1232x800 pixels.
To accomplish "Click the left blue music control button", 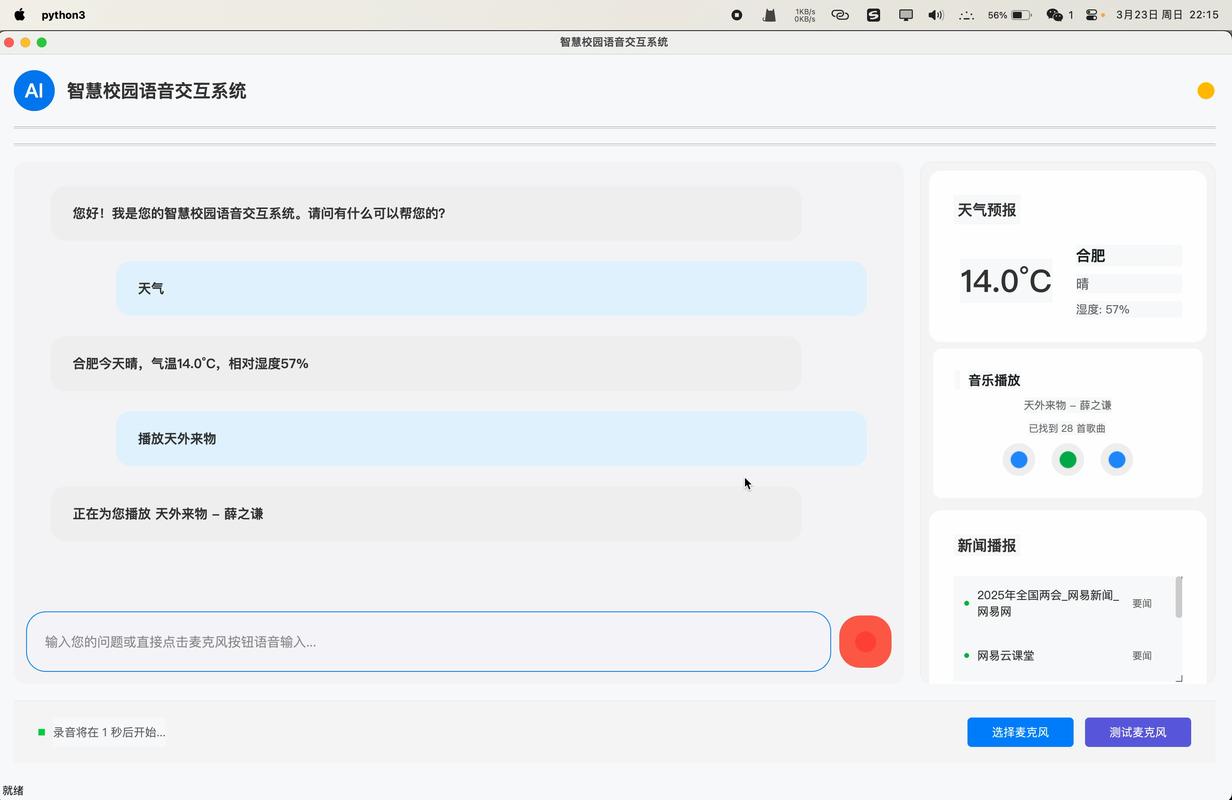I will pos(1019,460).
